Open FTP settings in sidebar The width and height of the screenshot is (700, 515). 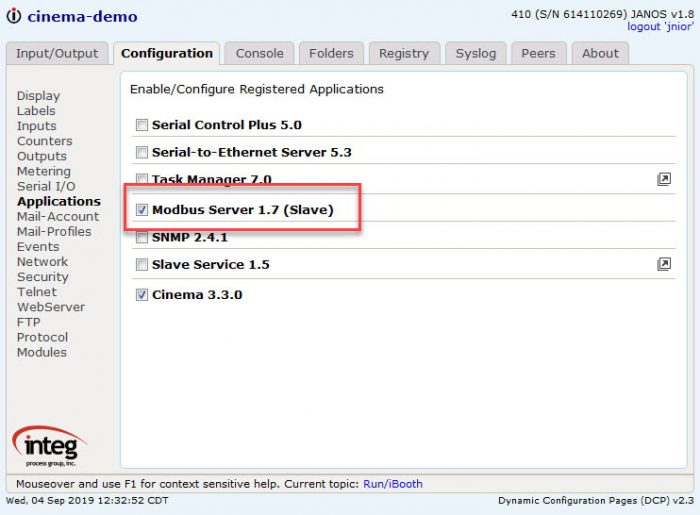(x=29, y=322)
